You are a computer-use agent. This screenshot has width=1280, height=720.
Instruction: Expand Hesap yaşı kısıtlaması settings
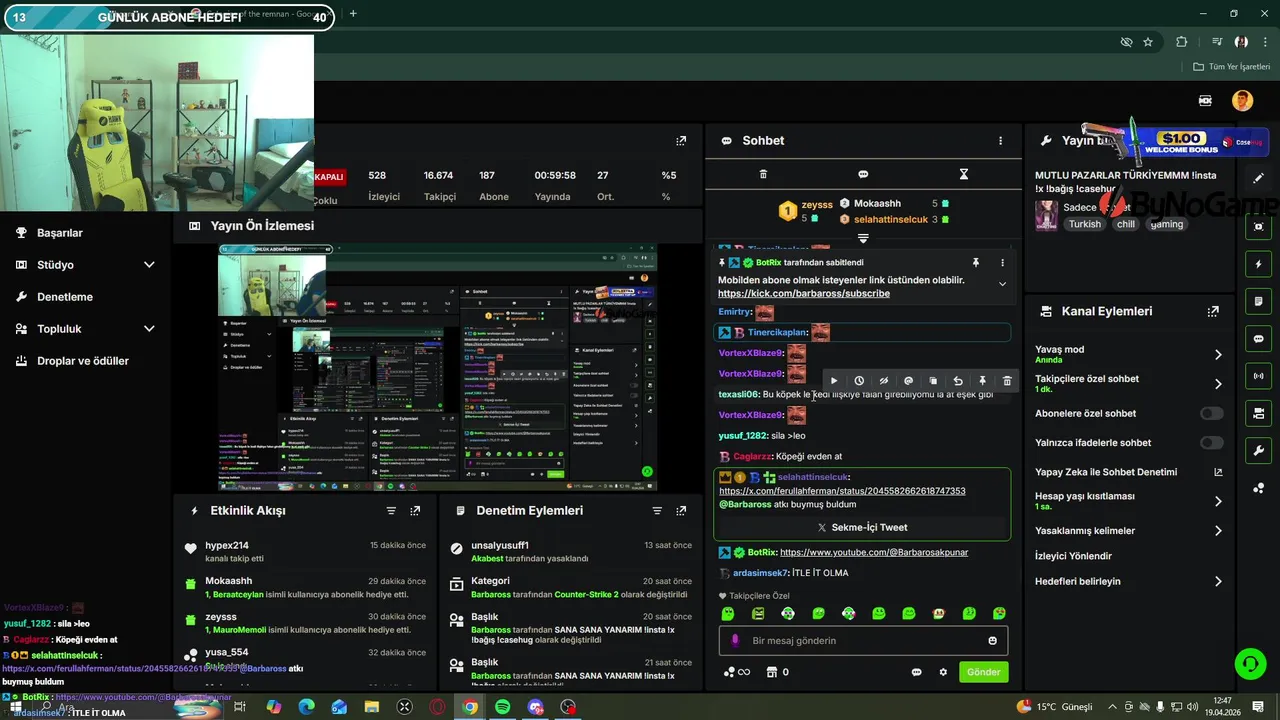[1218, 501]
